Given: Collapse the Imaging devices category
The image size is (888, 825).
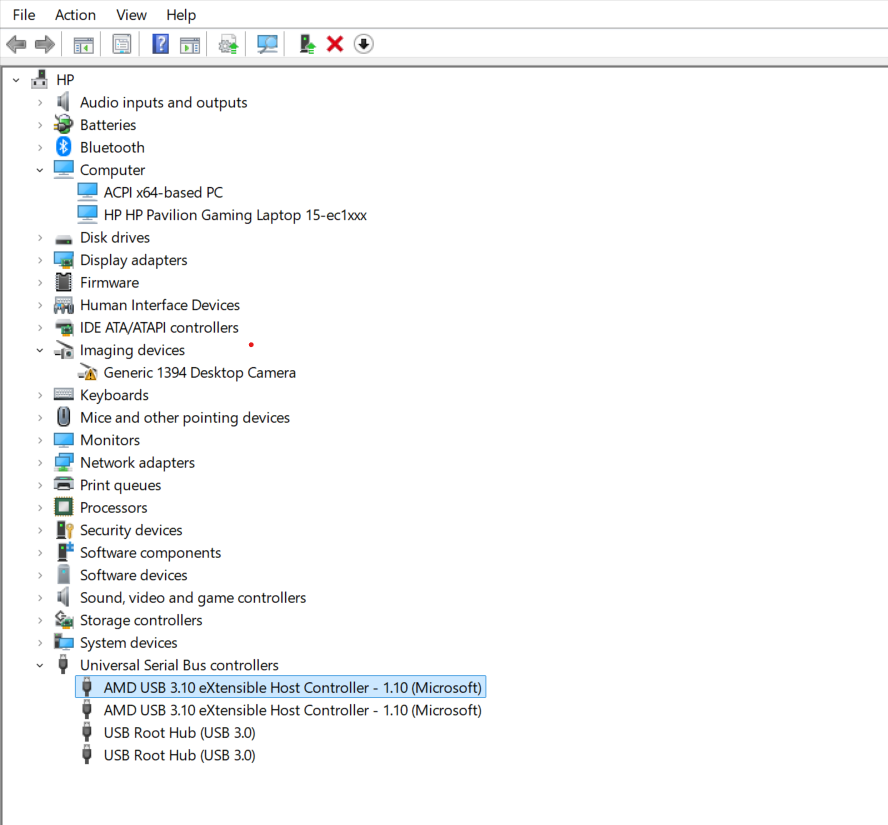Looking at the screenshot, I should click(x=40, y=349).
